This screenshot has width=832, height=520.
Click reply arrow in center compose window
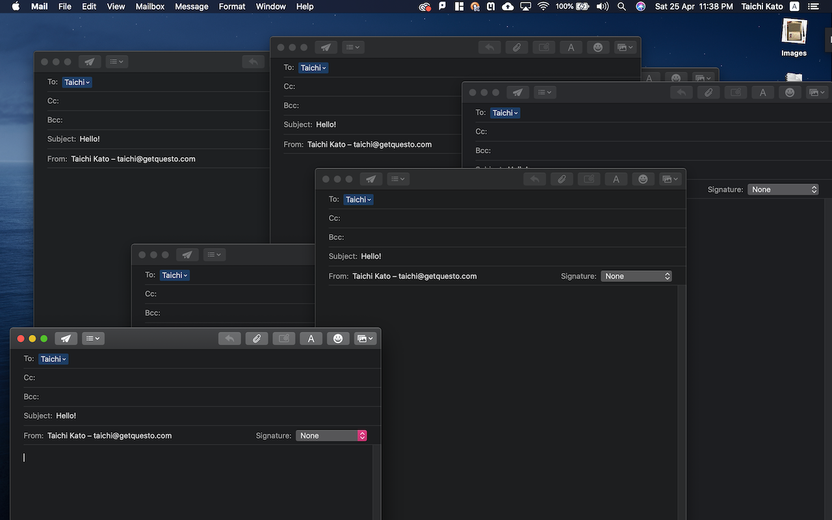[x=534, y=179]
